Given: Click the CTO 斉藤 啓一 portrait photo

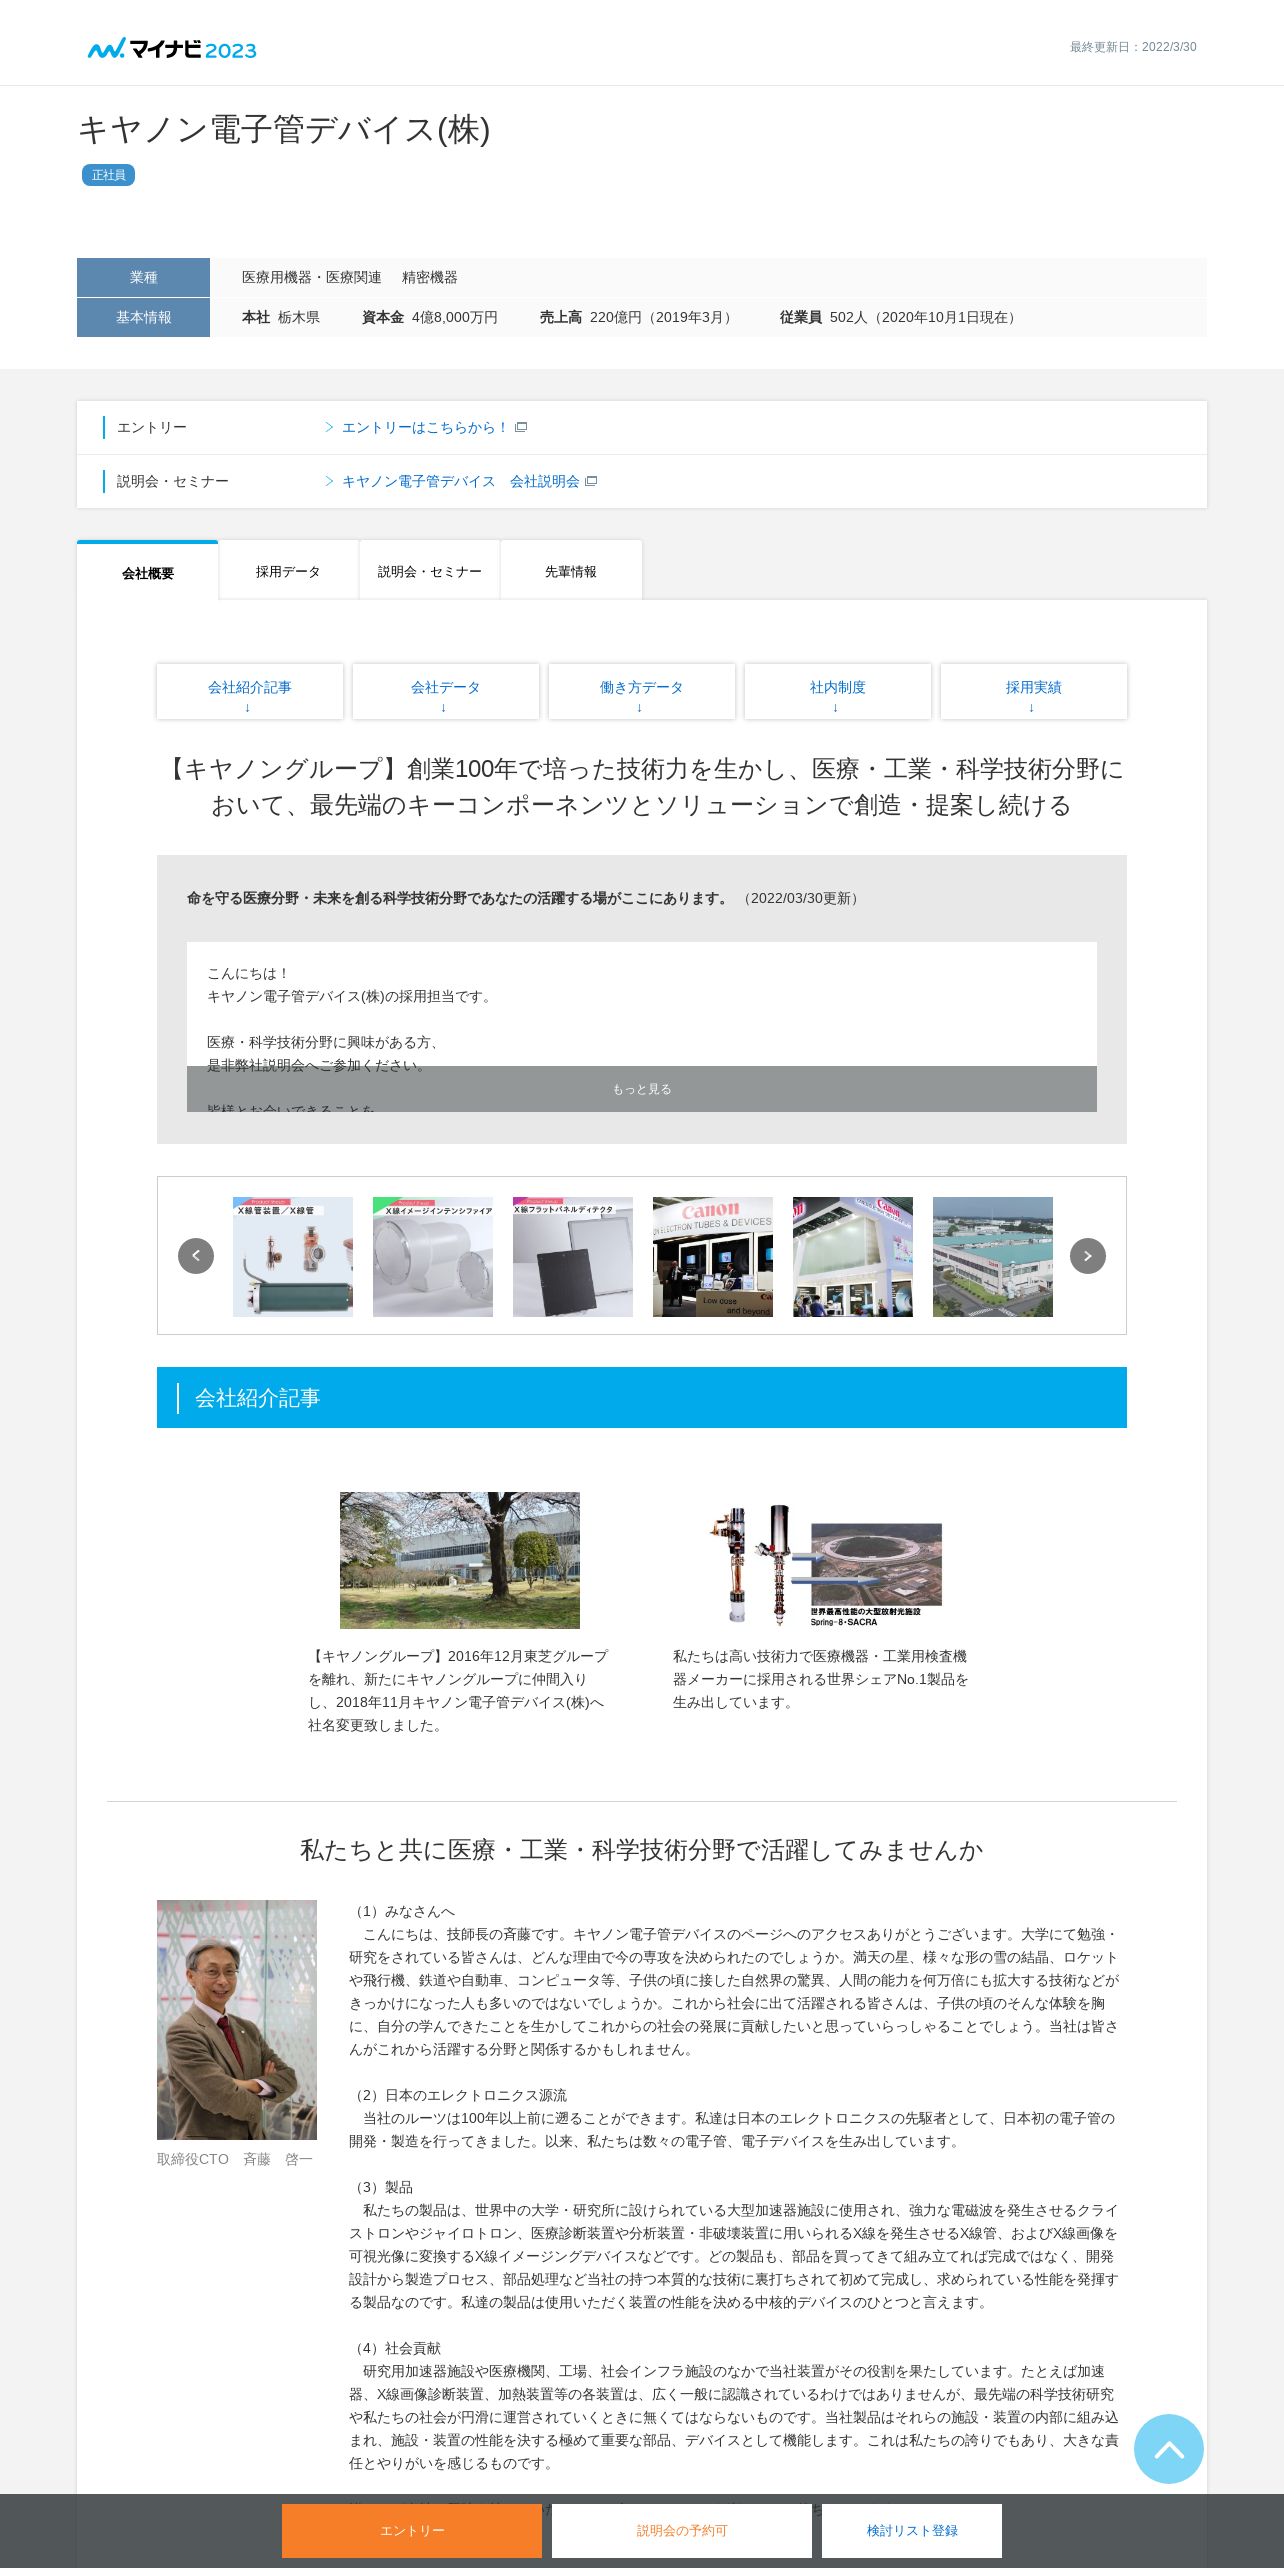Looking at the screenshot, I should (237, 2019).
